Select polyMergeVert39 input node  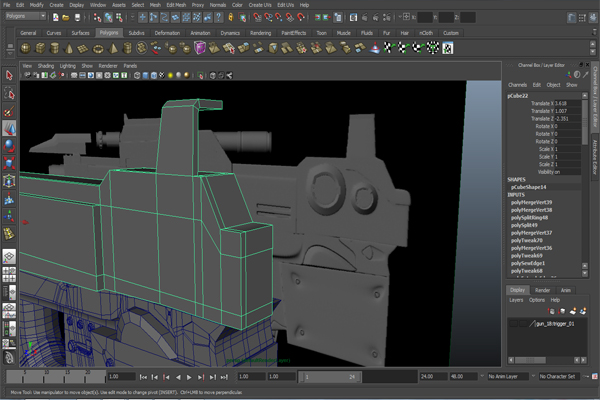pyautogui.click(x=531, y=202)
